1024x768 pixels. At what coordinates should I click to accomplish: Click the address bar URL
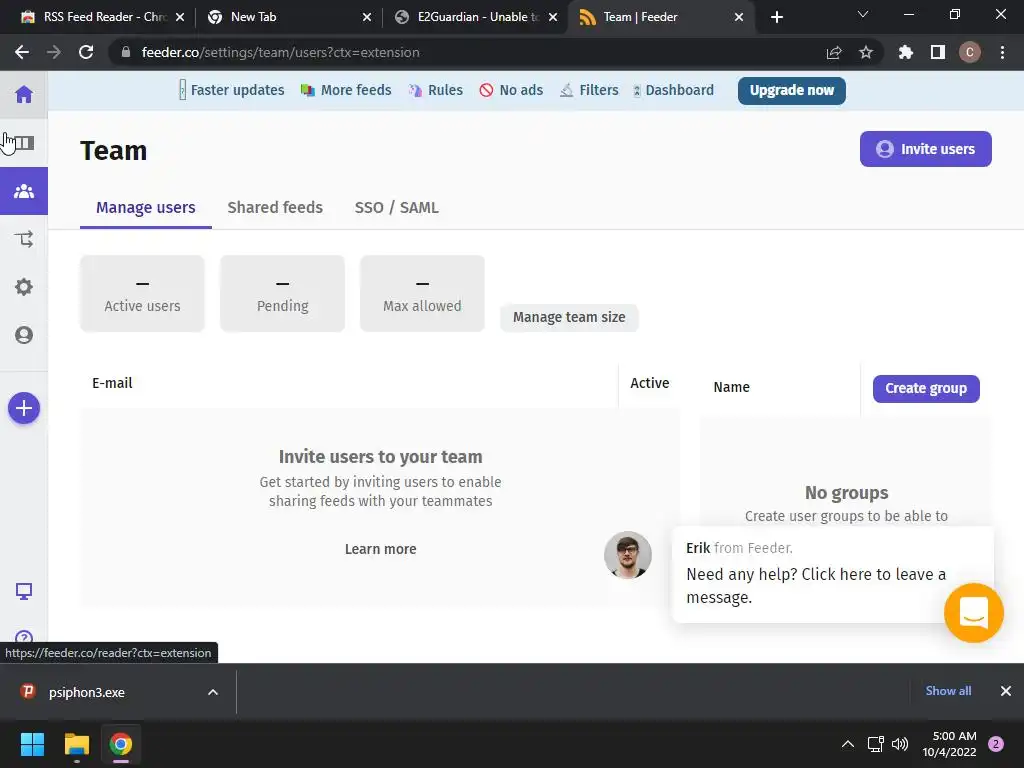point(280,52)
